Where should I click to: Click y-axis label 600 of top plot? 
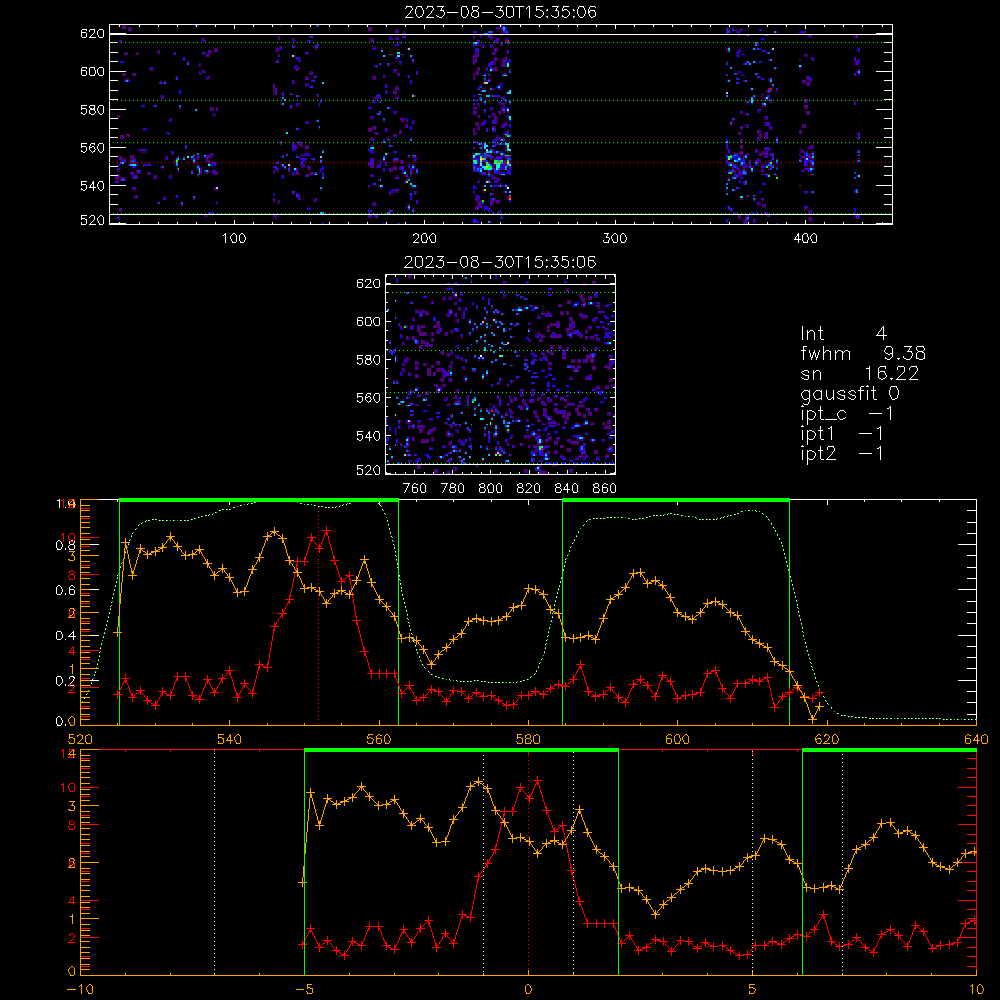click(92, 71)
